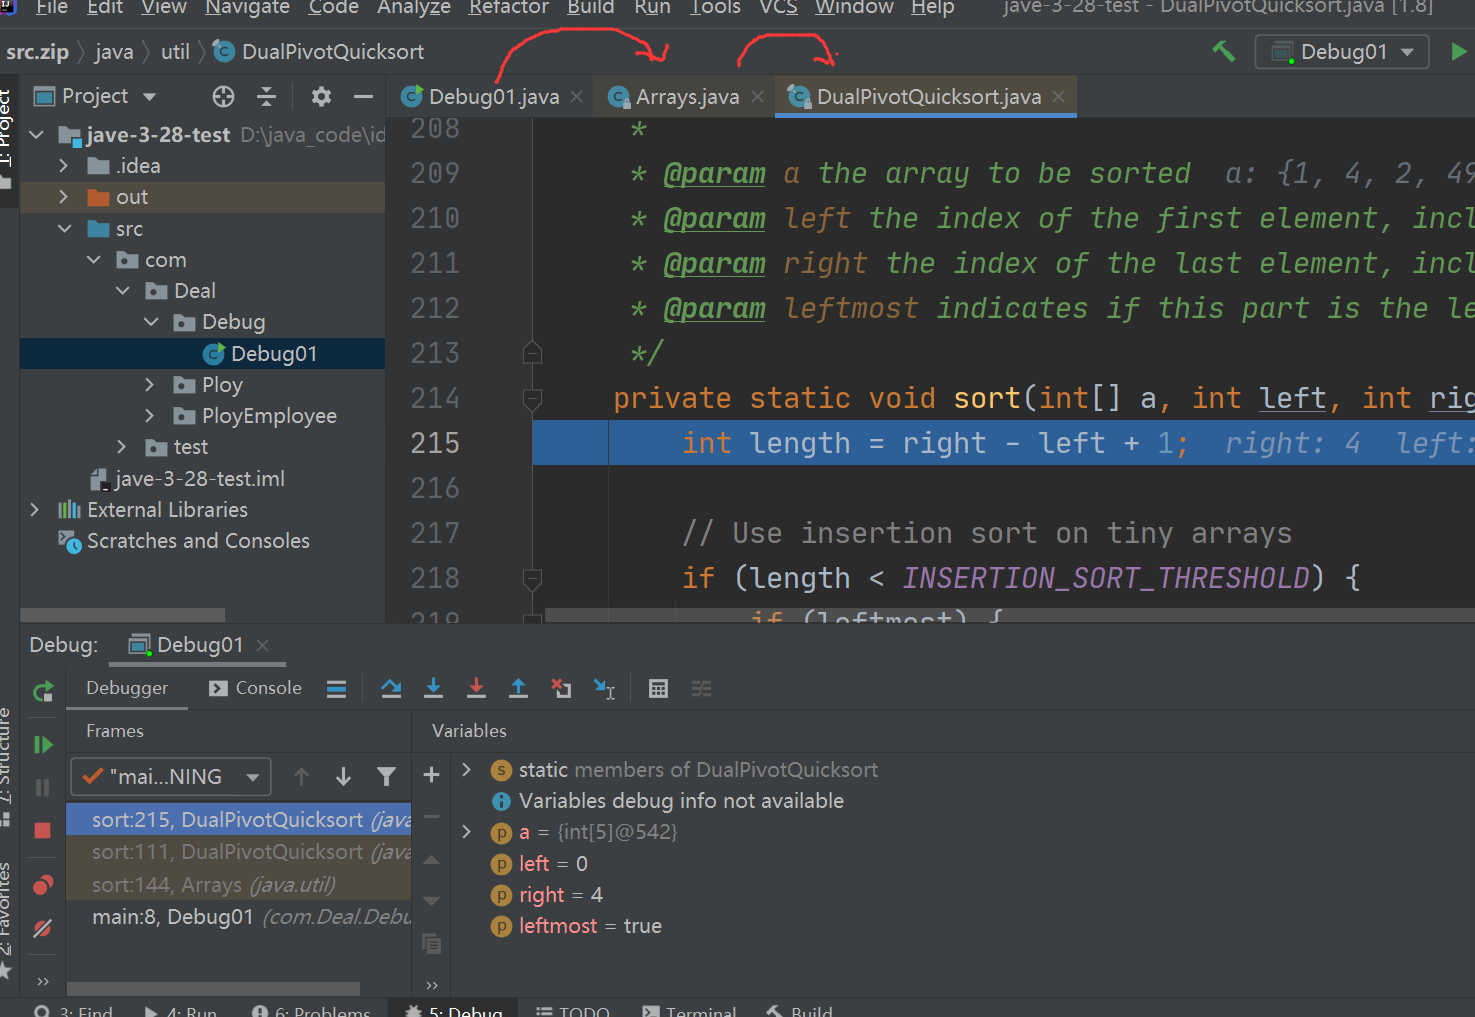Open Project panel settings gear
The width and height of the screenshot is (1475, 1017).
pos(321,96)
